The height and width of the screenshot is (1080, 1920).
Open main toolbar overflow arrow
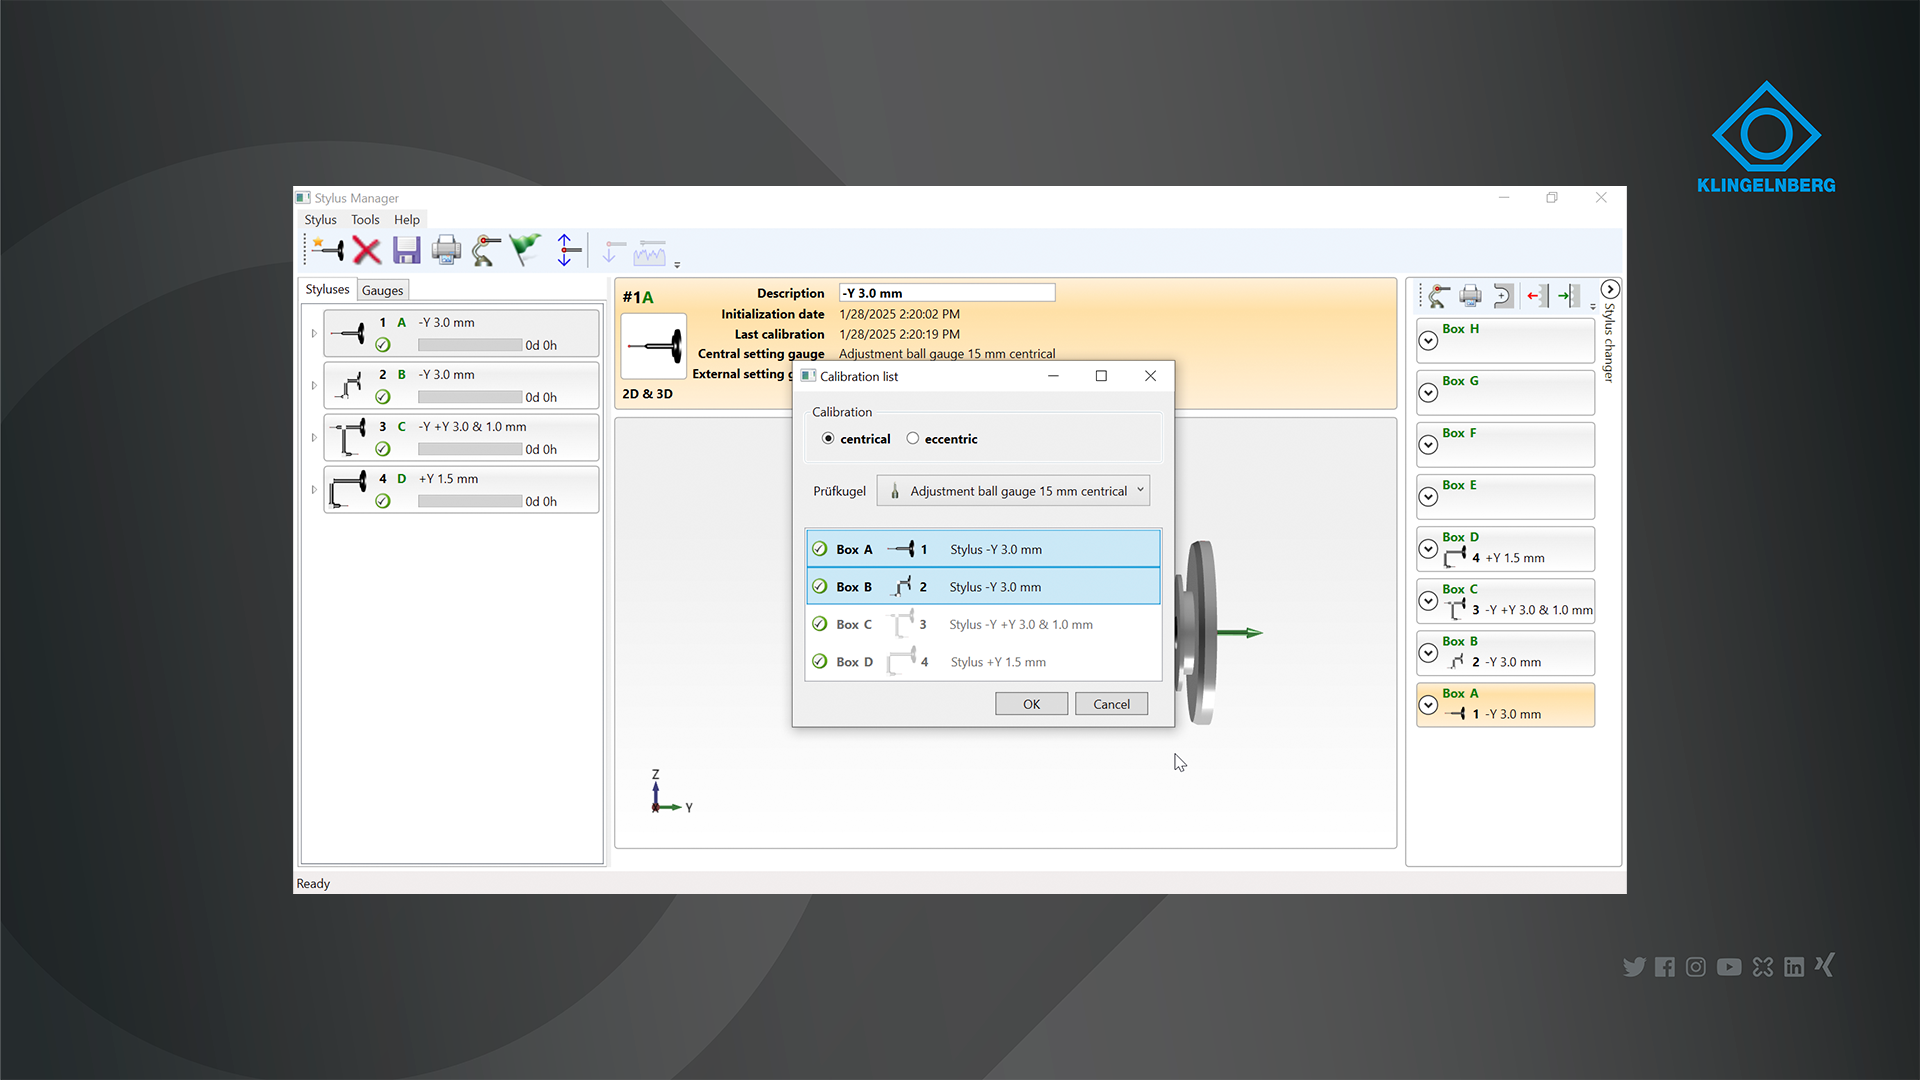click(677, 265)
